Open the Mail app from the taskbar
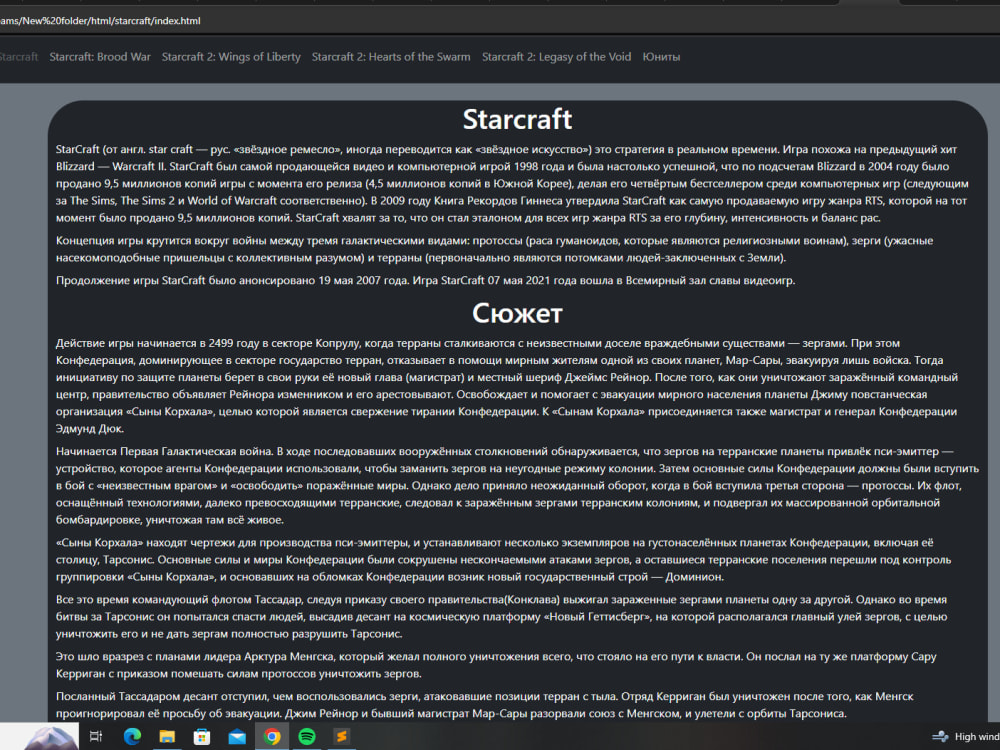This screenshot has width=1000, height=750. pyautogui.click(x=237, y=737)
